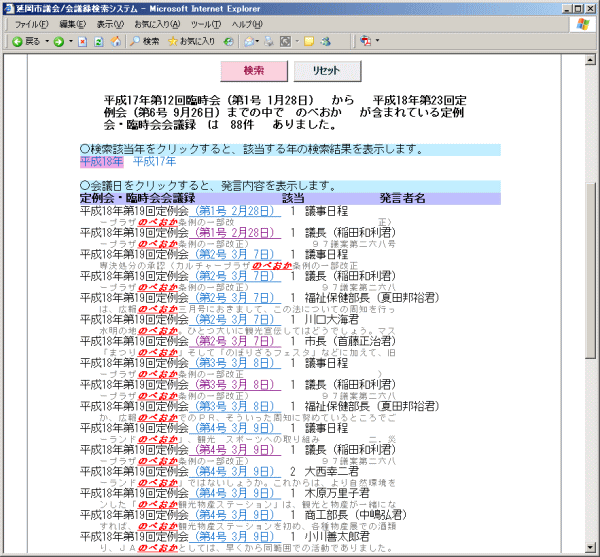Click the Print toolbar icon
The width and height of the screenshot is (600, 557).
click(269, 41)
